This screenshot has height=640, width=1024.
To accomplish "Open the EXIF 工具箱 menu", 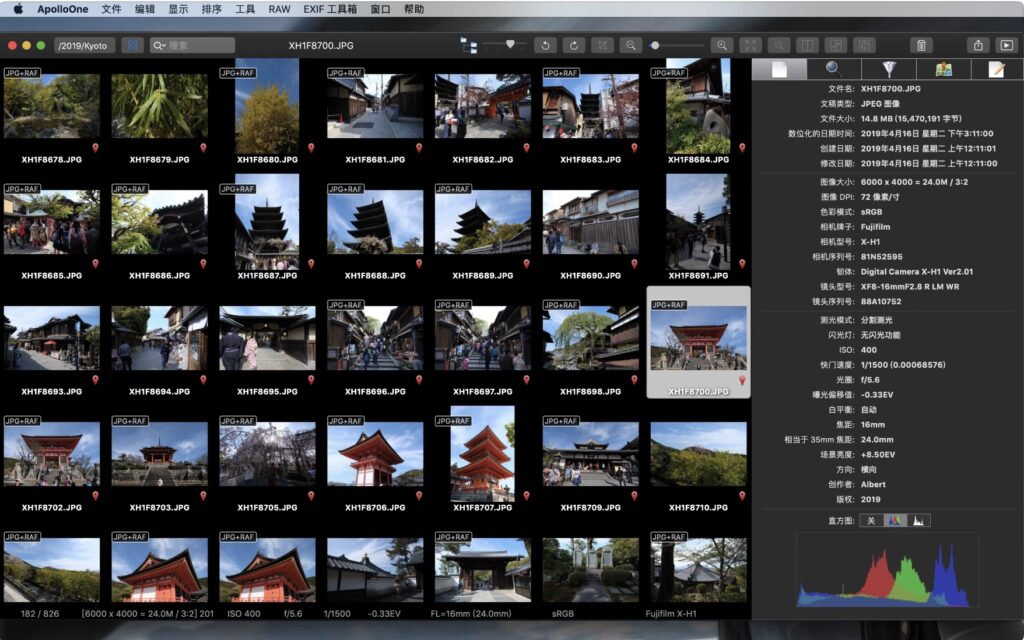I will (x=330, y=10).
